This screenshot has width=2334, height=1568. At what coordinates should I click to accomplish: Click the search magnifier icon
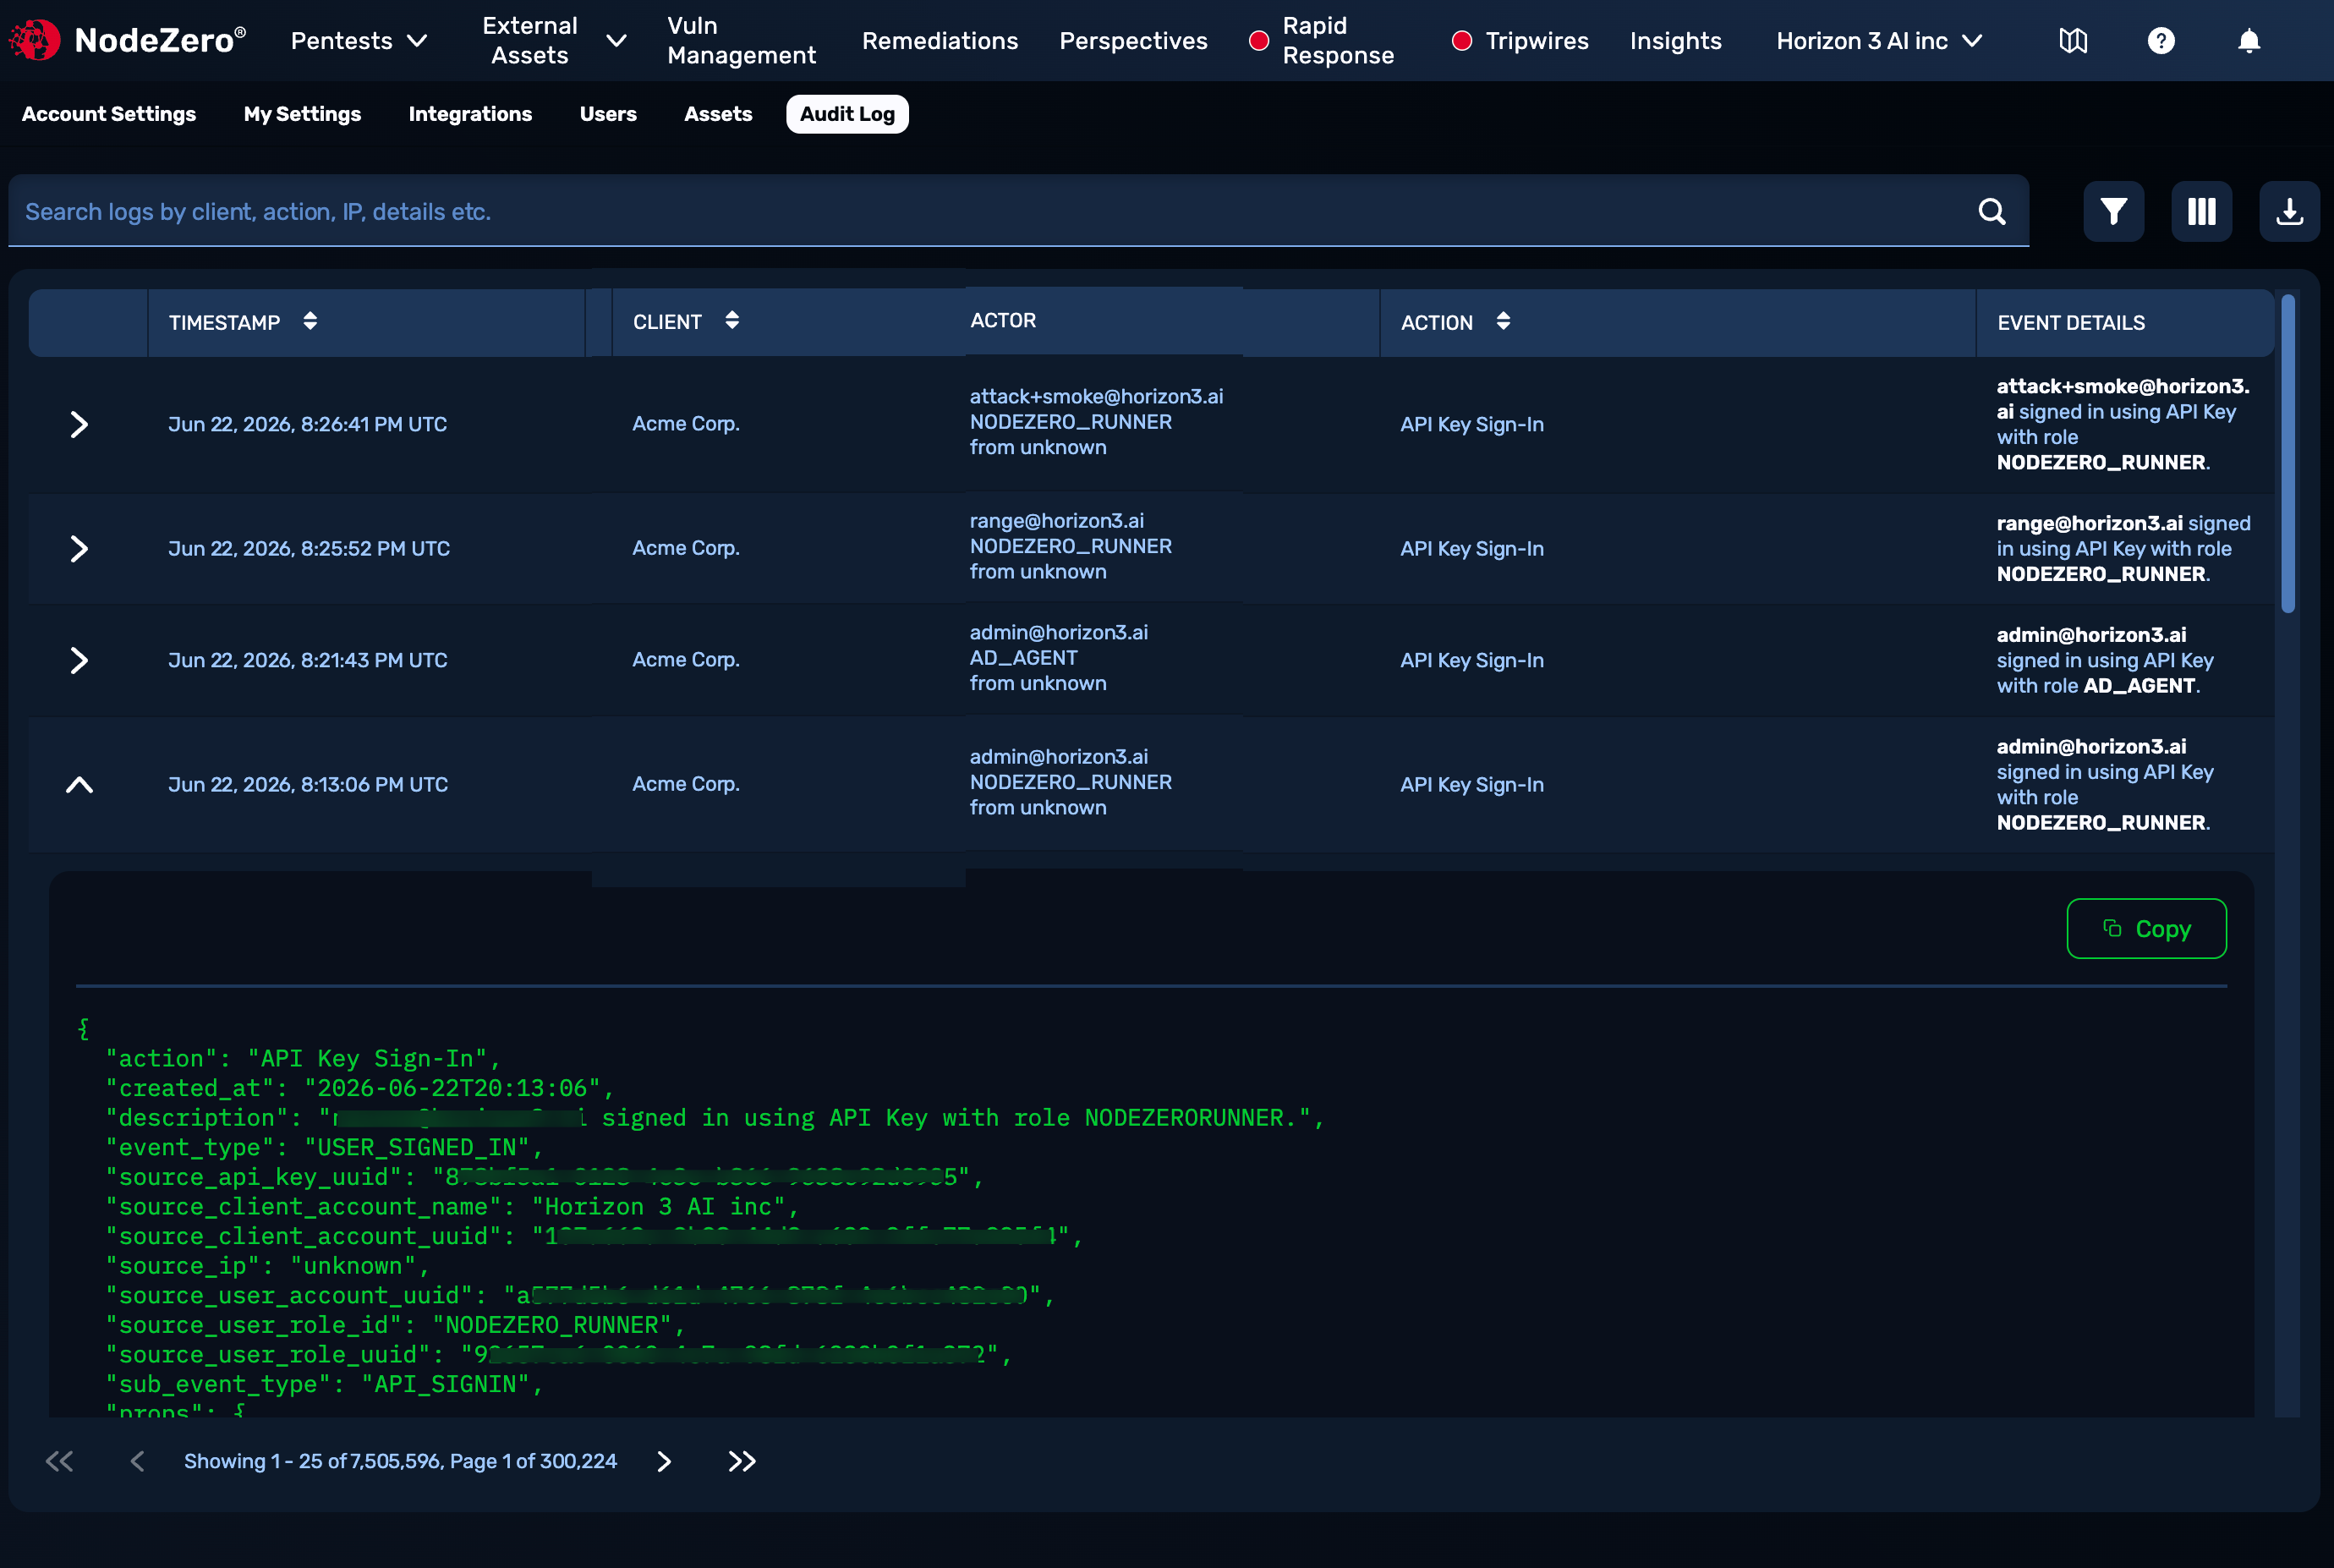pos(1992,212)
